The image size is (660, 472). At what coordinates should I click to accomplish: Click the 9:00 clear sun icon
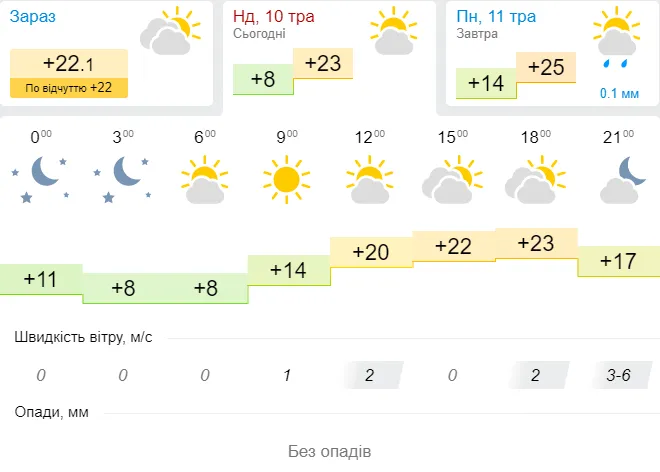coord(286,180)
